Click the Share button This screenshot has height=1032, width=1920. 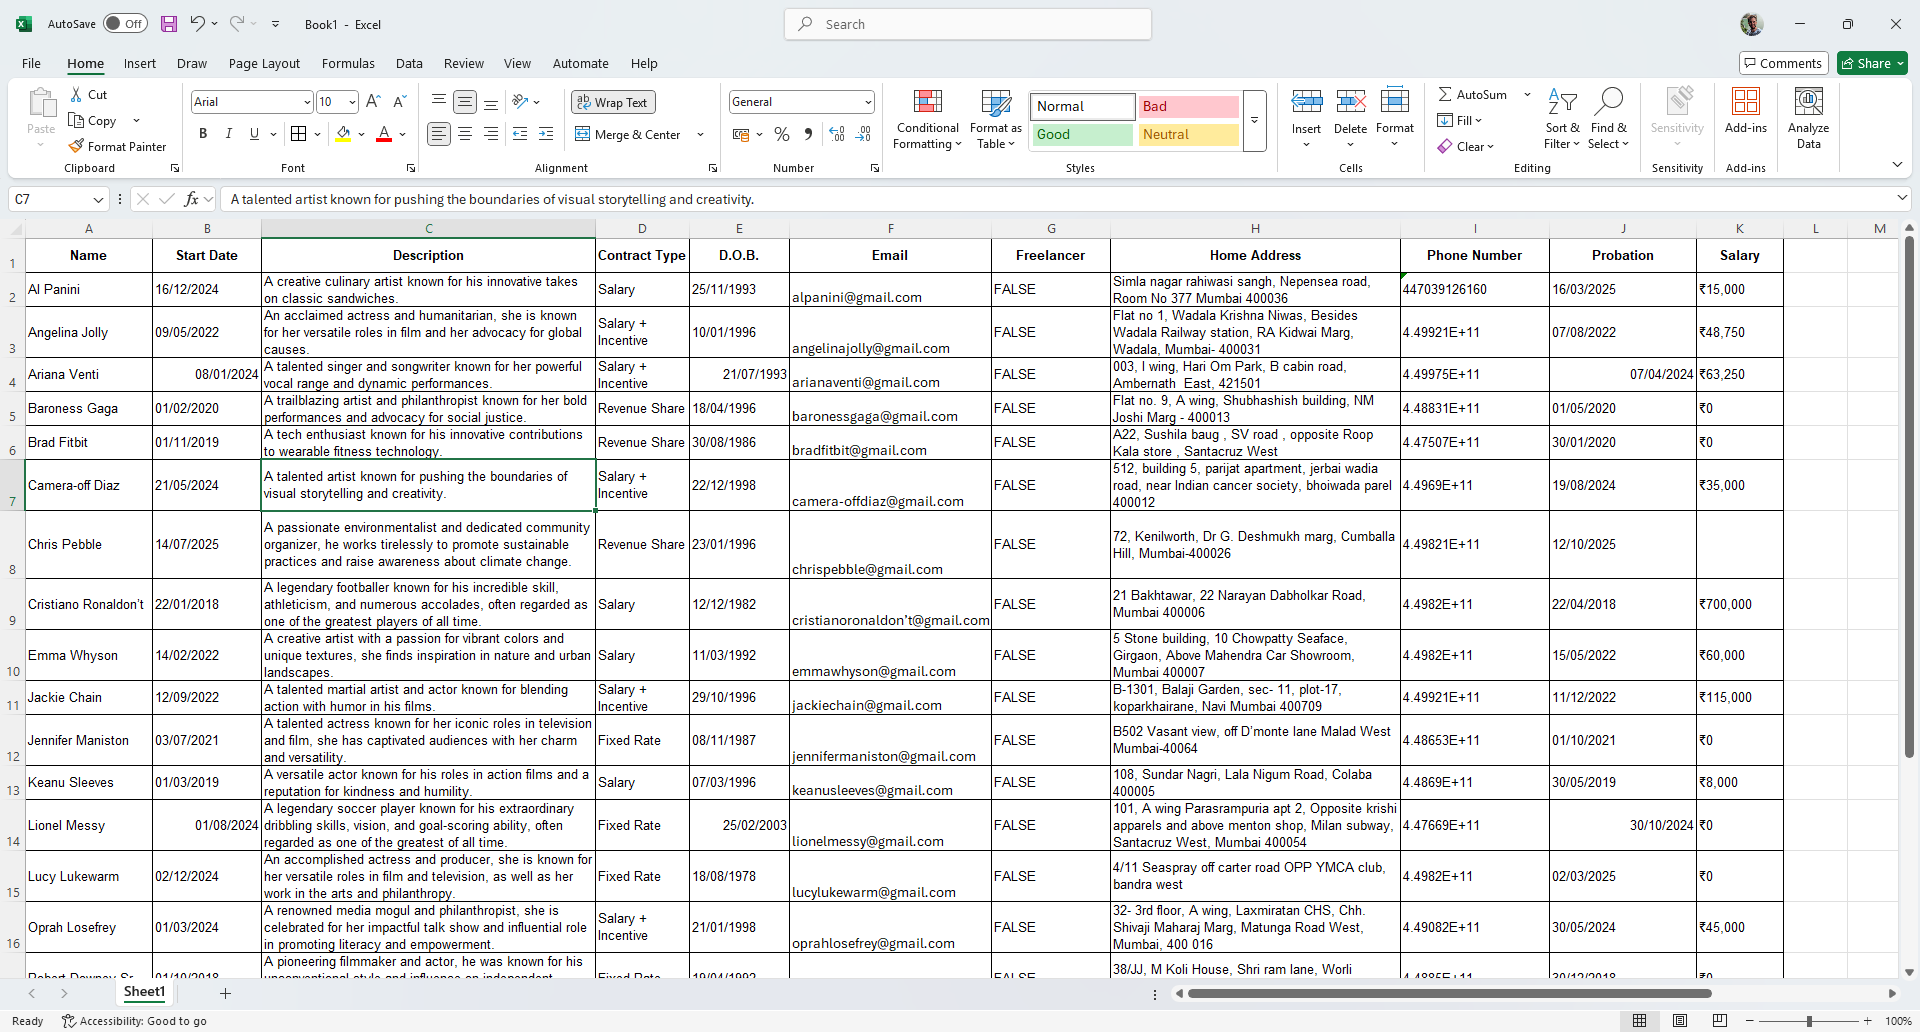click(x=1872, y=63)
